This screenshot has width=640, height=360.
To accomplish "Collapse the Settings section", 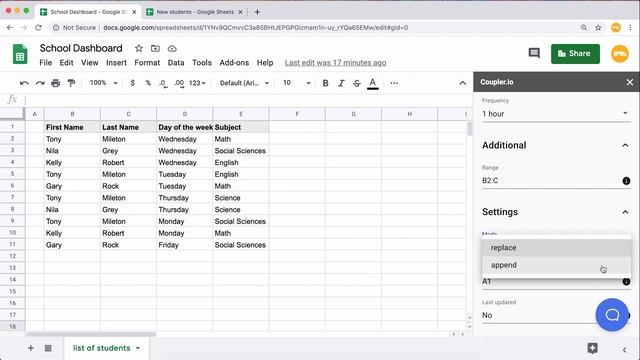I will coord(625,212).
